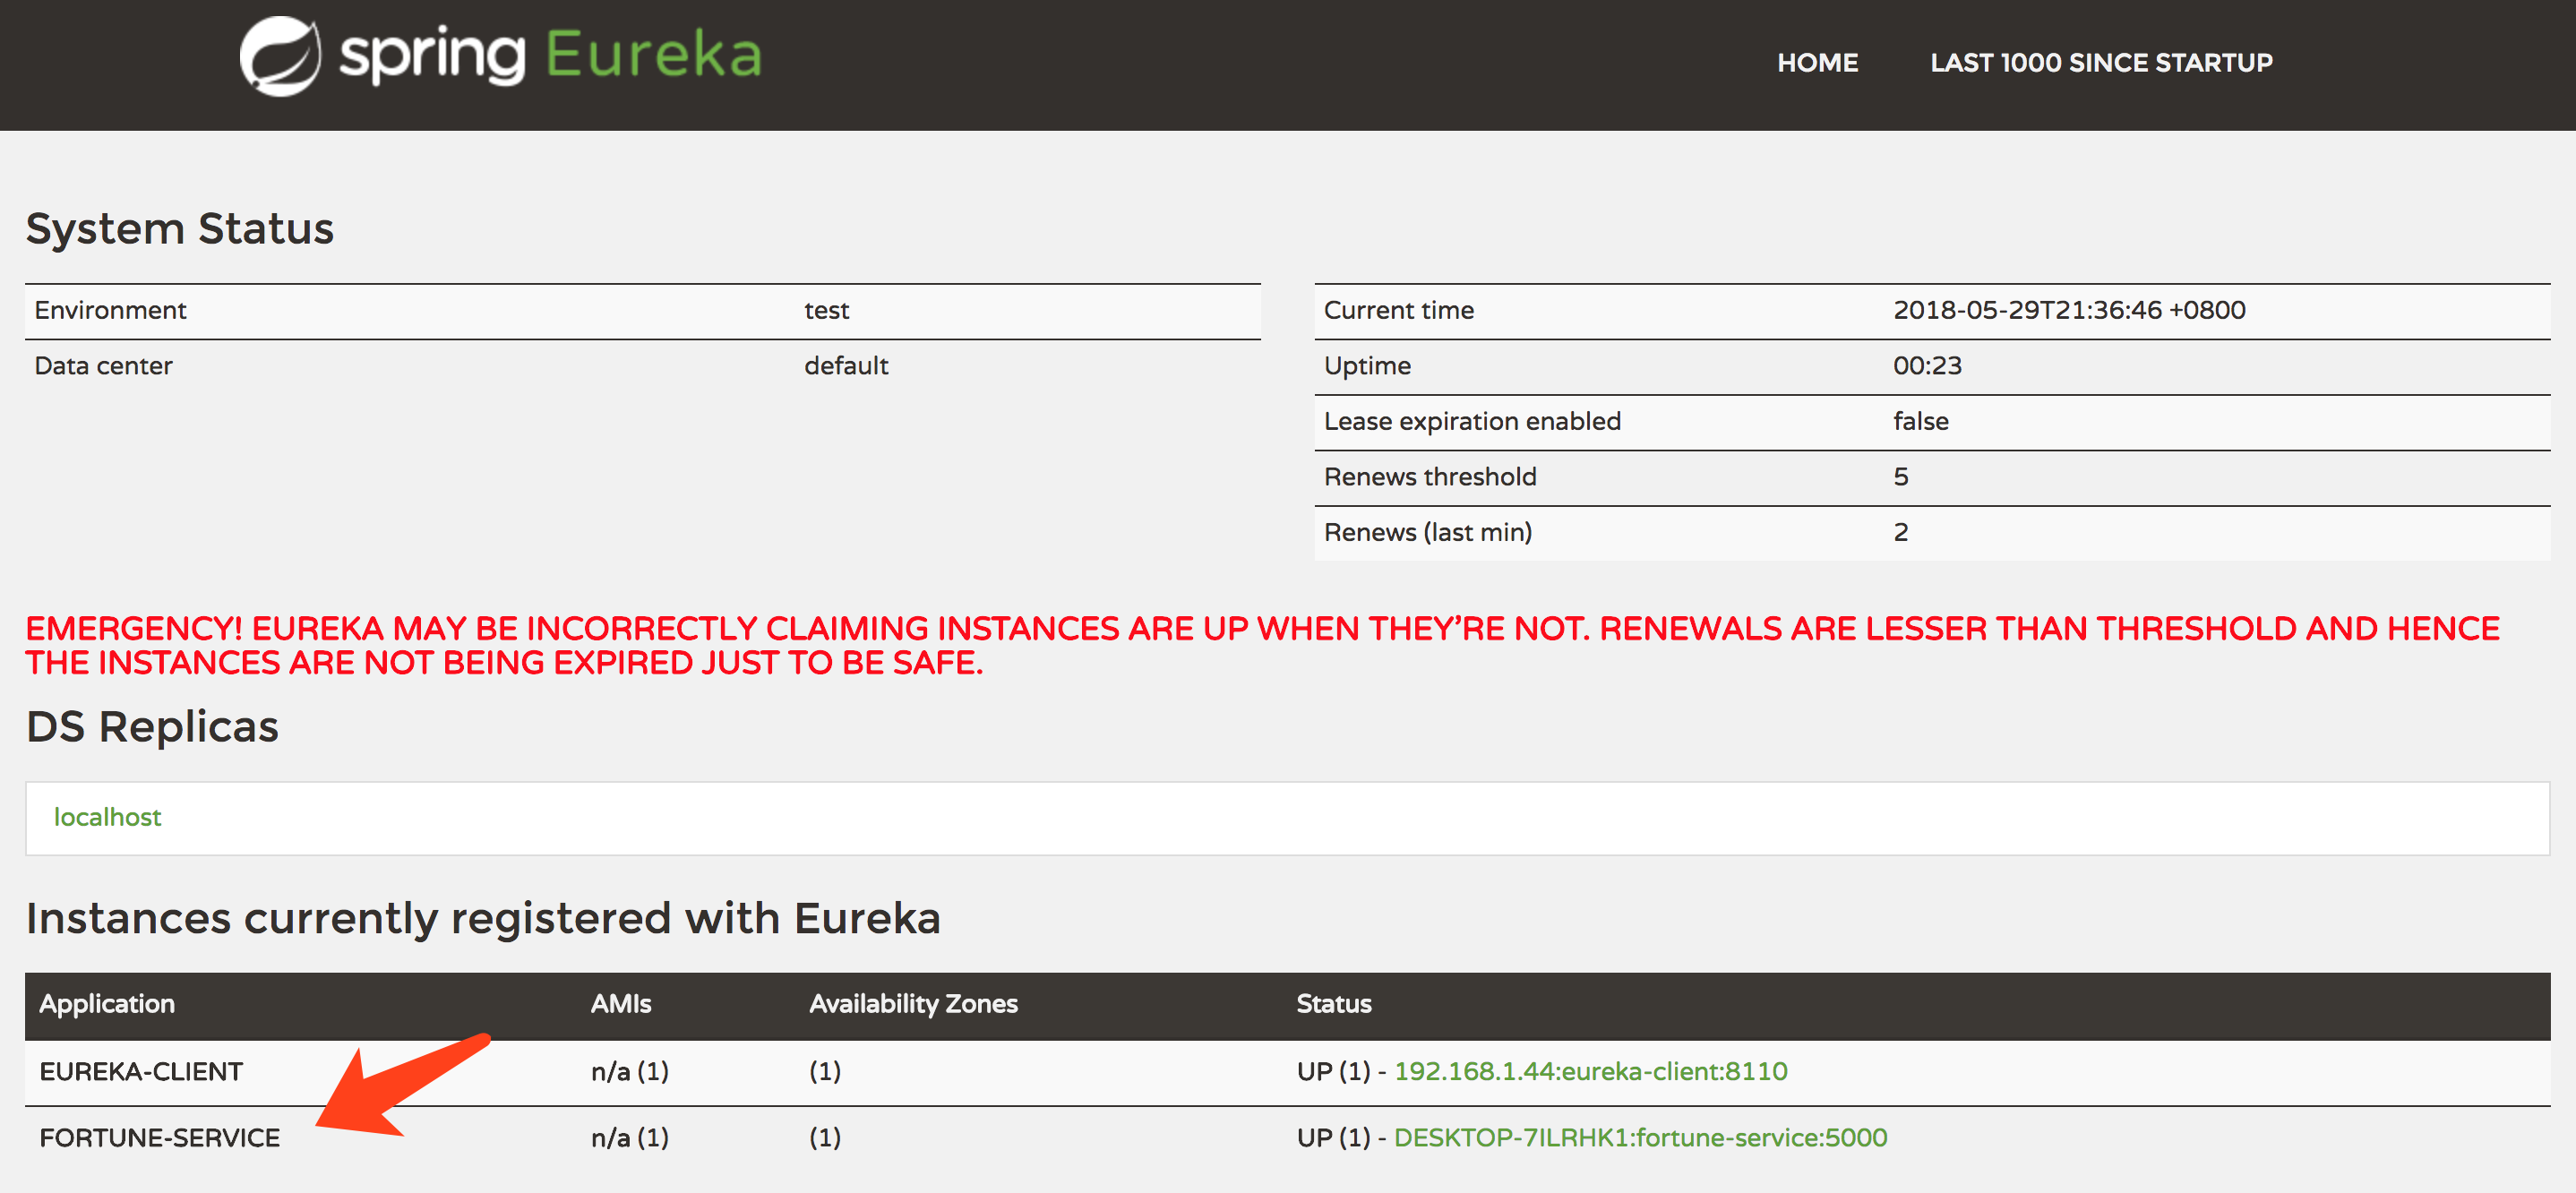Click the Application column header
This screenshot has height=1193, width=2576.
click(x=107, y=1004)
